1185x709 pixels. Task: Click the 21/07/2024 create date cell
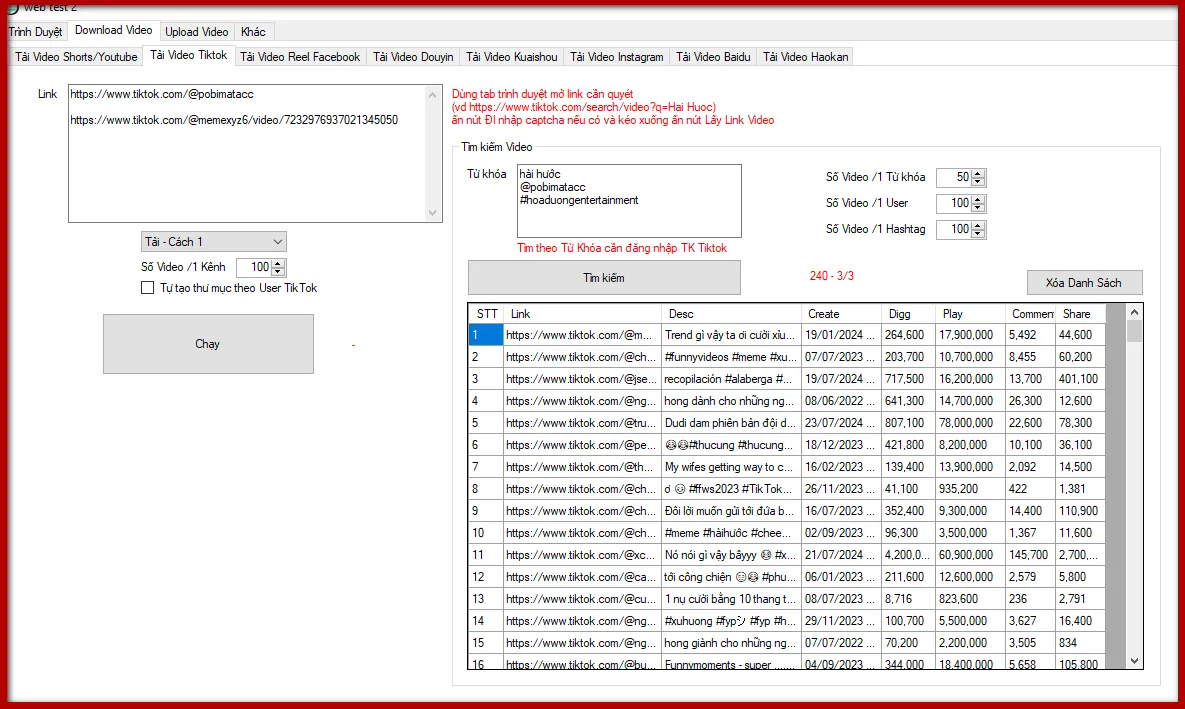pyautogui.click(x=840, y=555)
